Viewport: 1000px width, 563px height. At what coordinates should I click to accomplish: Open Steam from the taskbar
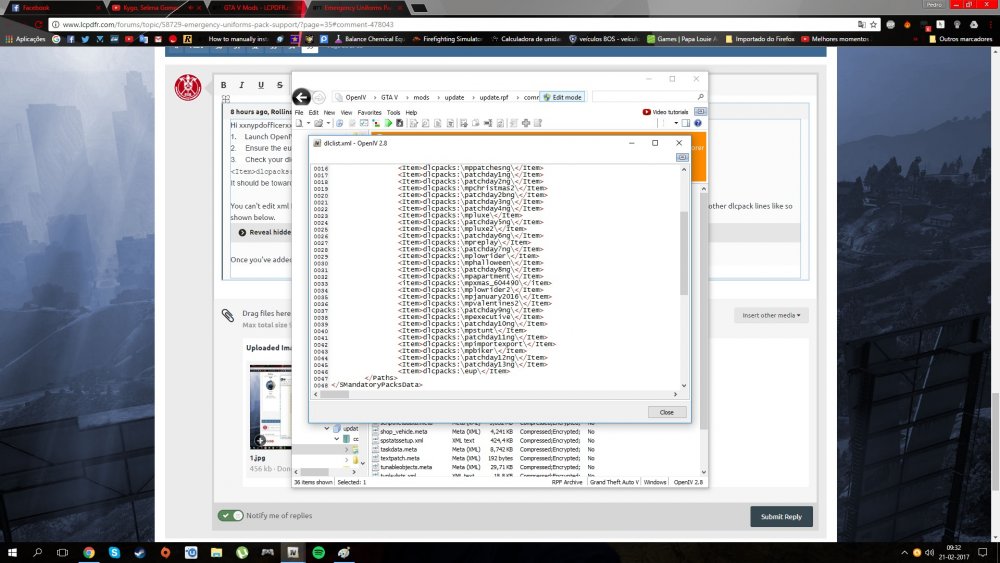coord(140,552)
